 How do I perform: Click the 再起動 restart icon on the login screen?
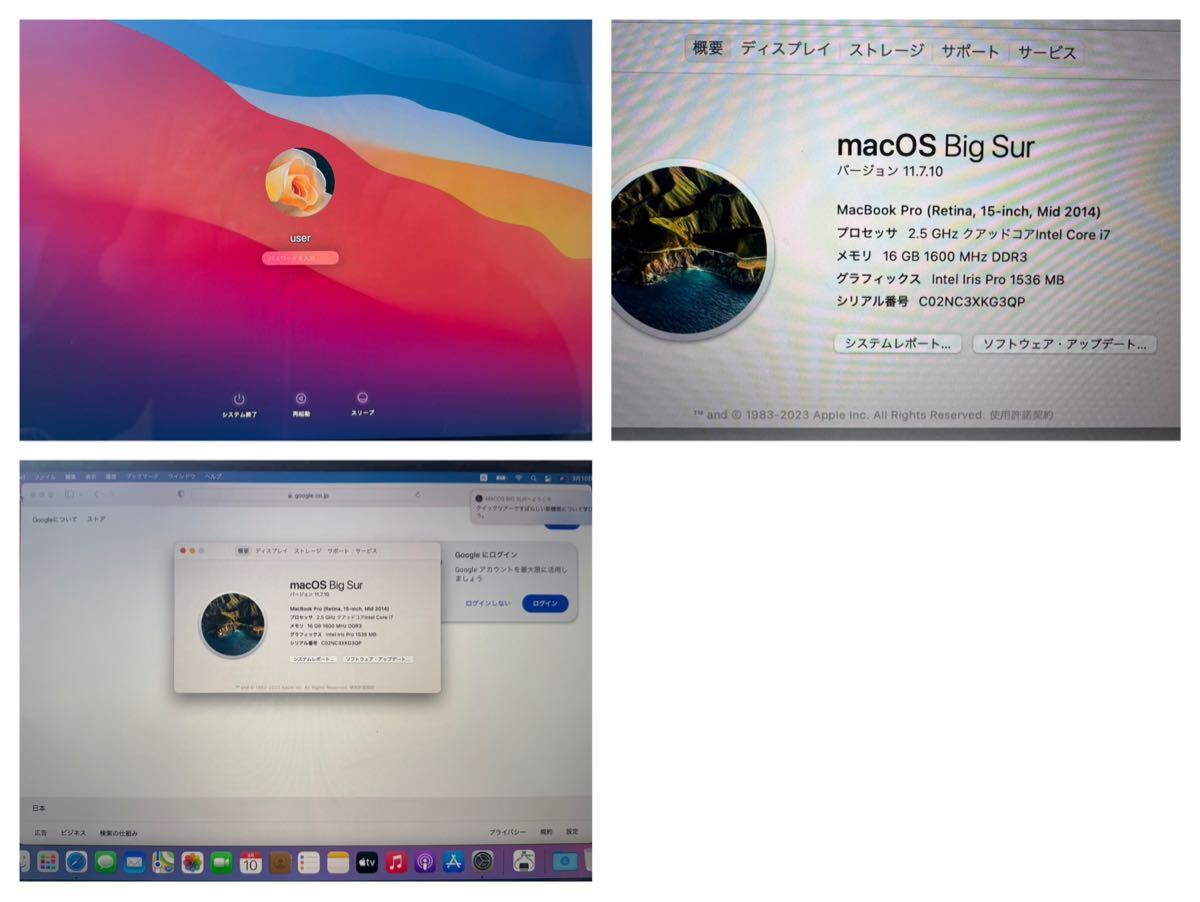tap(301, 398)
